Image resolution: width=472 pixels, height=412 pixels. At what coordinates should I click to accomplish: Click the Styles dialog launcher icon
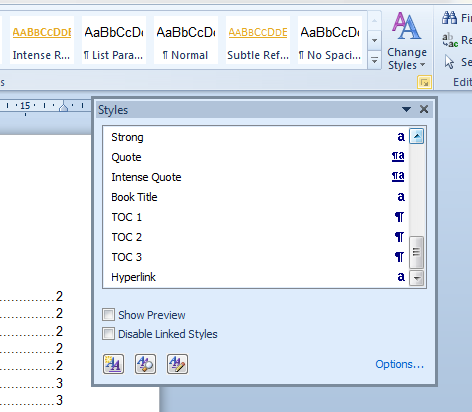point(424,82)
